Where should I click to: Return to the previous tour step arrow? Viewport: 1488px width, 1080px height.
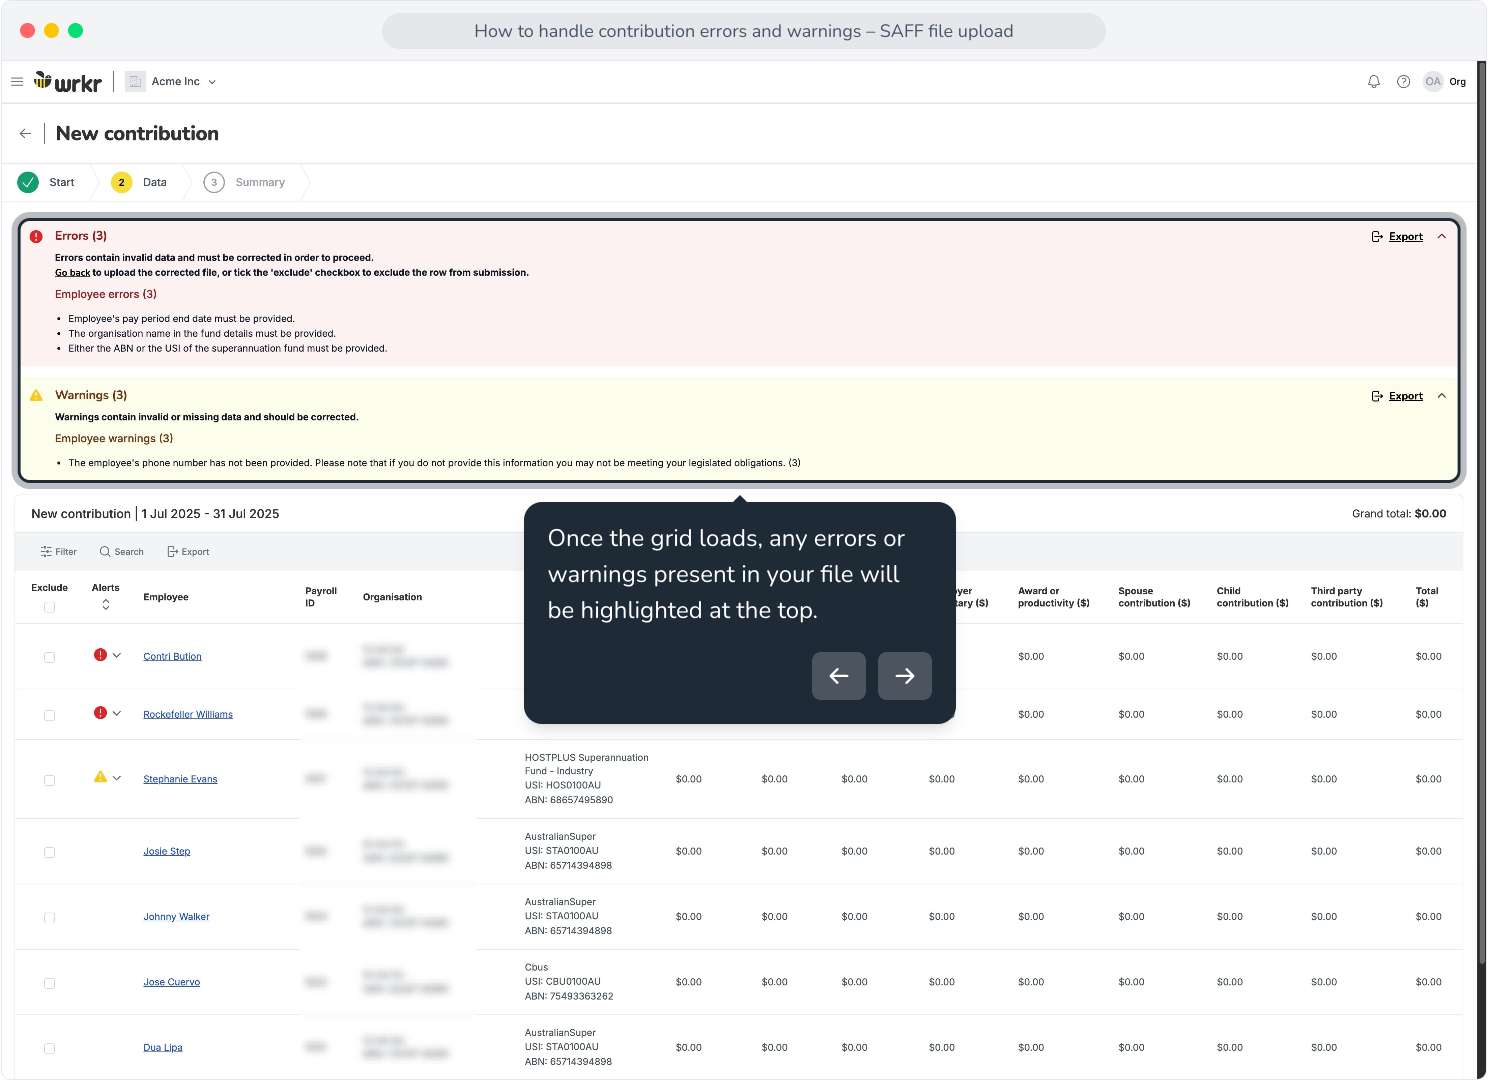pyautogui.click(x=839, y=676)
